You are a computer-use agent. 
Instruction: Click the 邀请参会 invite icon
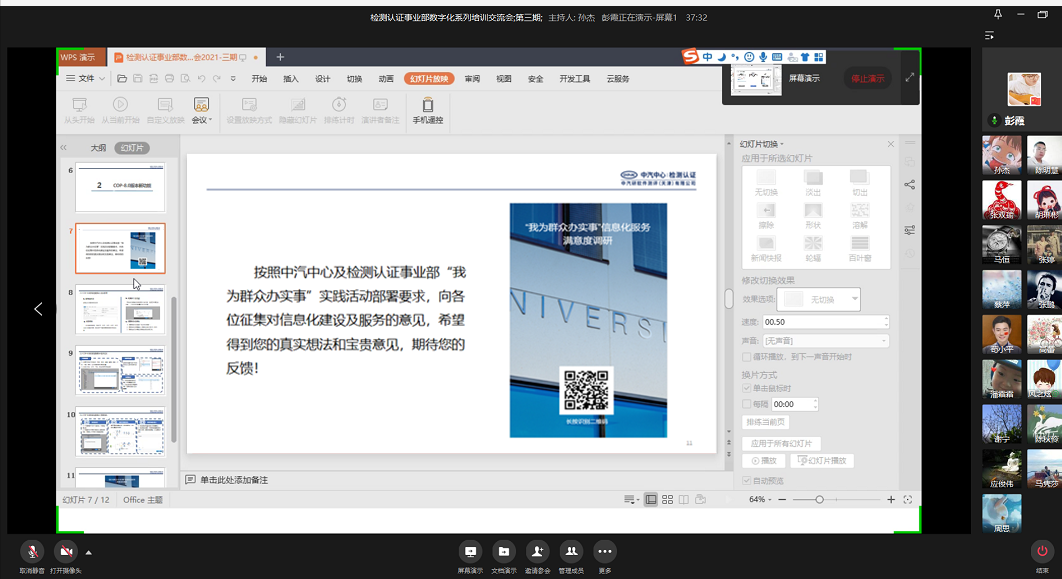tap(537, 552)
